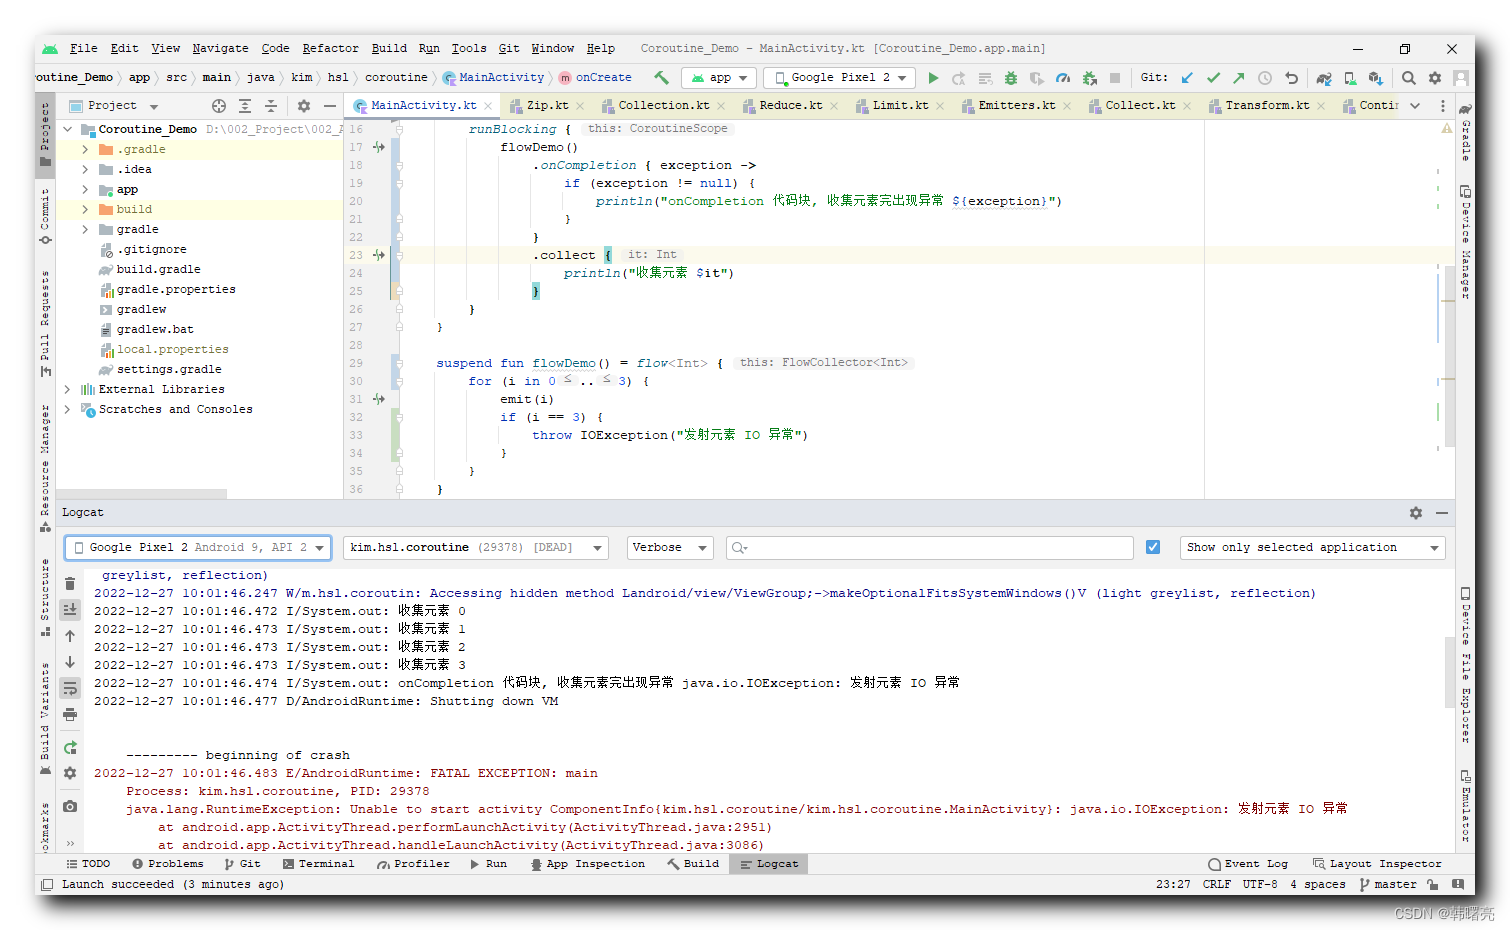Open the logcat device selector dropdown
This screenshot has height=930, width=1510.
(x=198, y=548)
